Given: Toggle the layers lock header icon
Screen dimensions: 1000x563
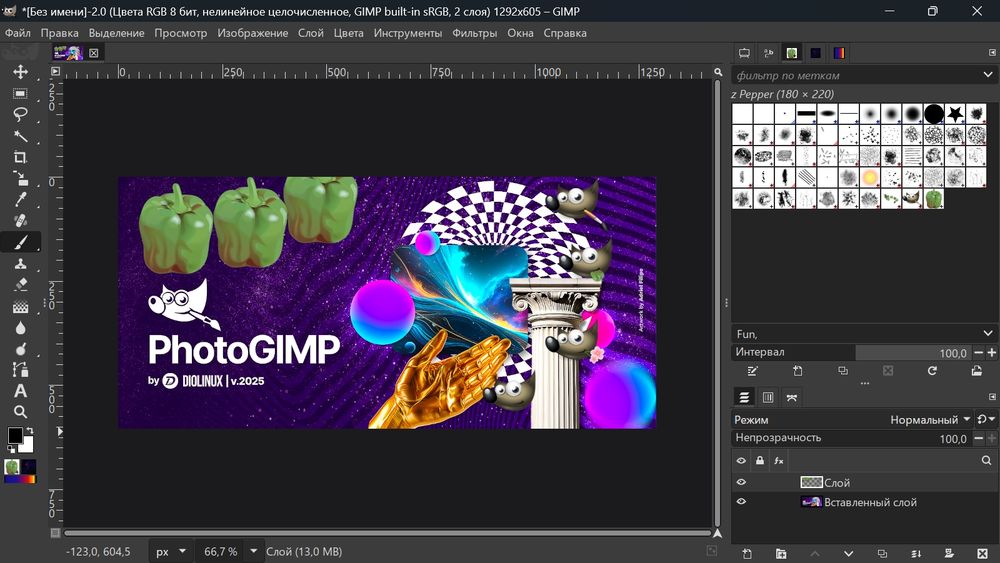Looking at the screenshot, I should tap(760, 460).
